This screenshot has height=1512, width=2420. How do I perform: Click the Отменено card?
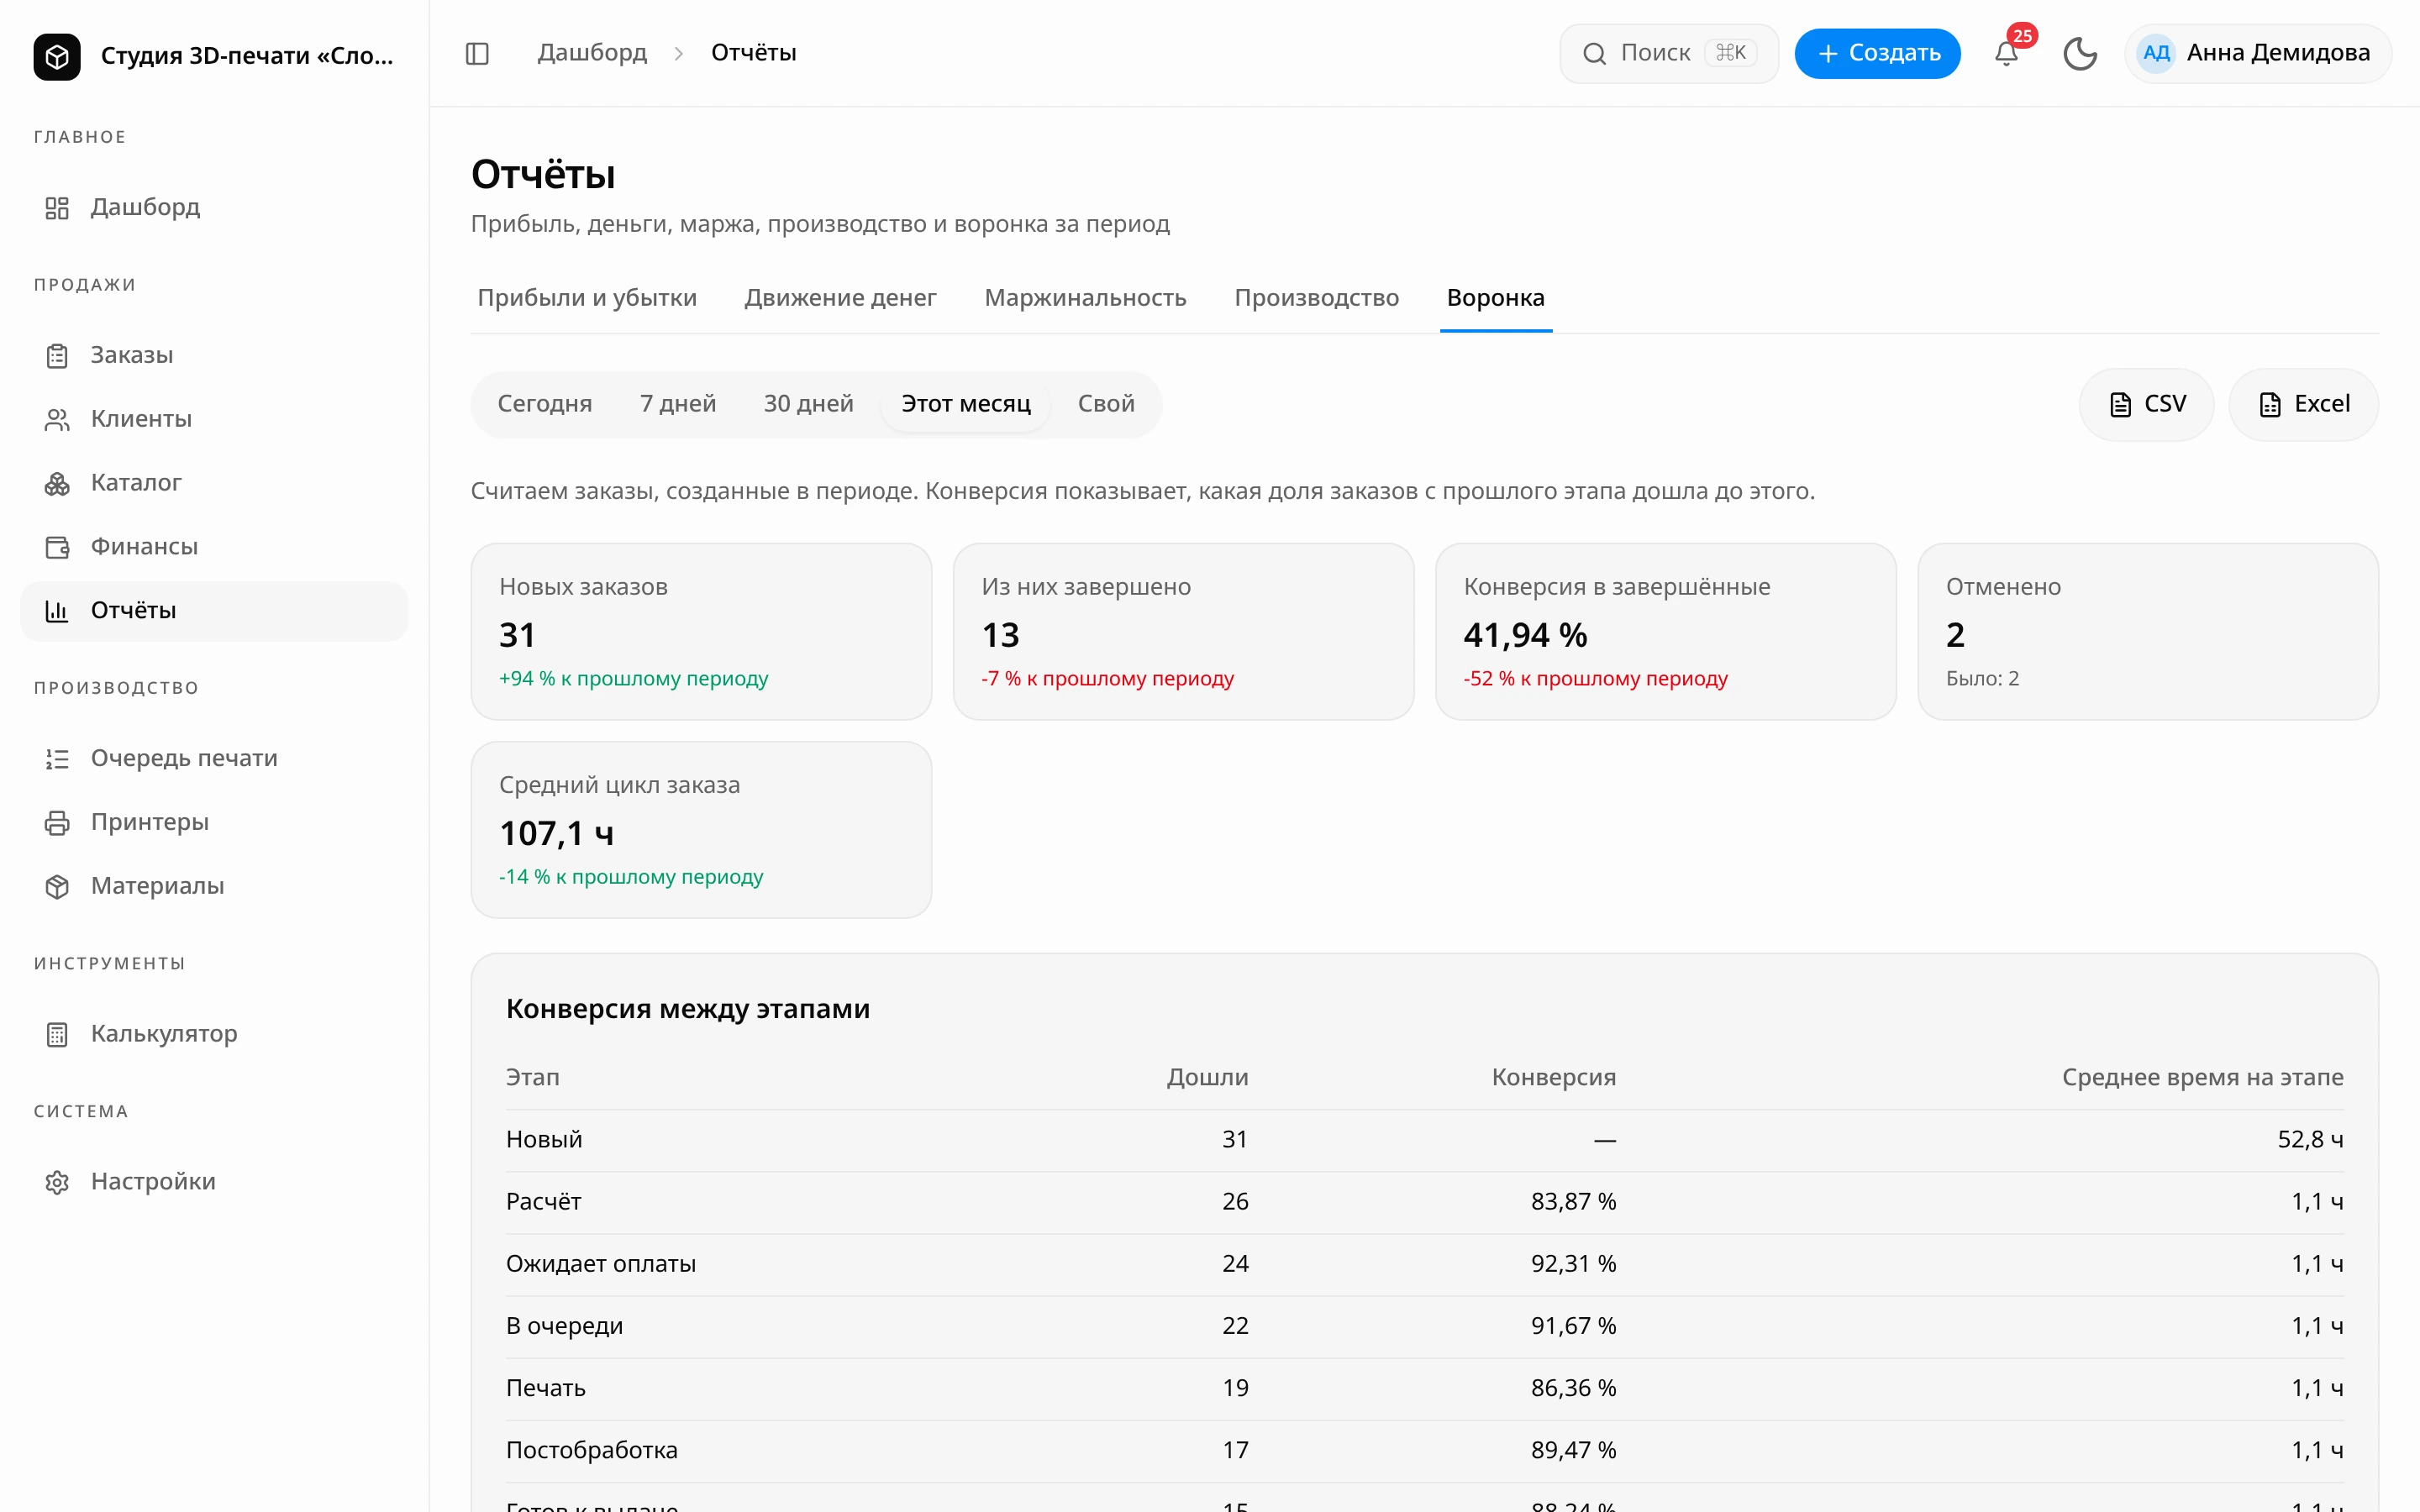tap(2148, 631)
